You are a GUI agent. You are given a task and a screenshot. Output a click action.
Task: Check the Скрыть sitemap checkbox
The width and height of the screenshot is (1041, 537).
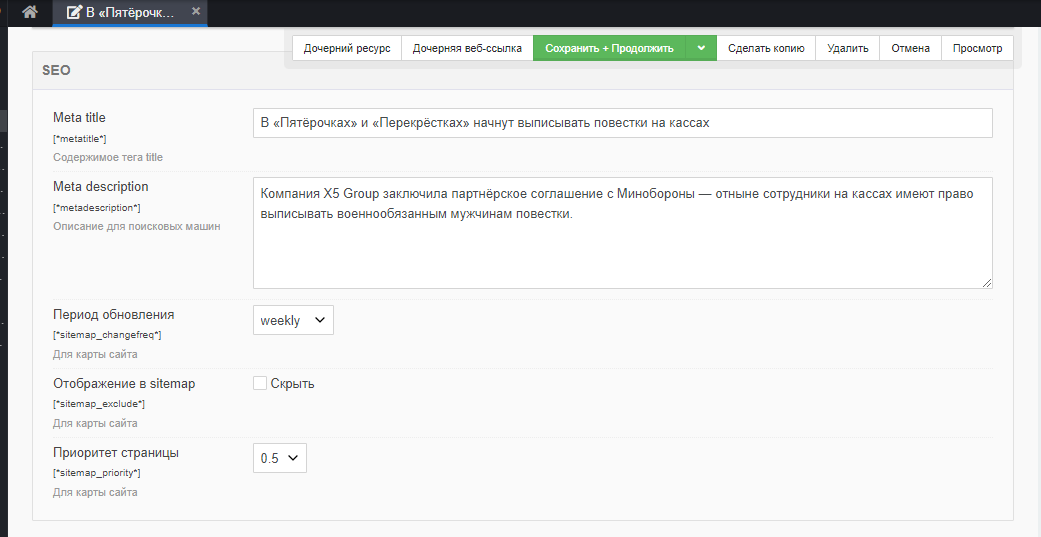[260, 383]
